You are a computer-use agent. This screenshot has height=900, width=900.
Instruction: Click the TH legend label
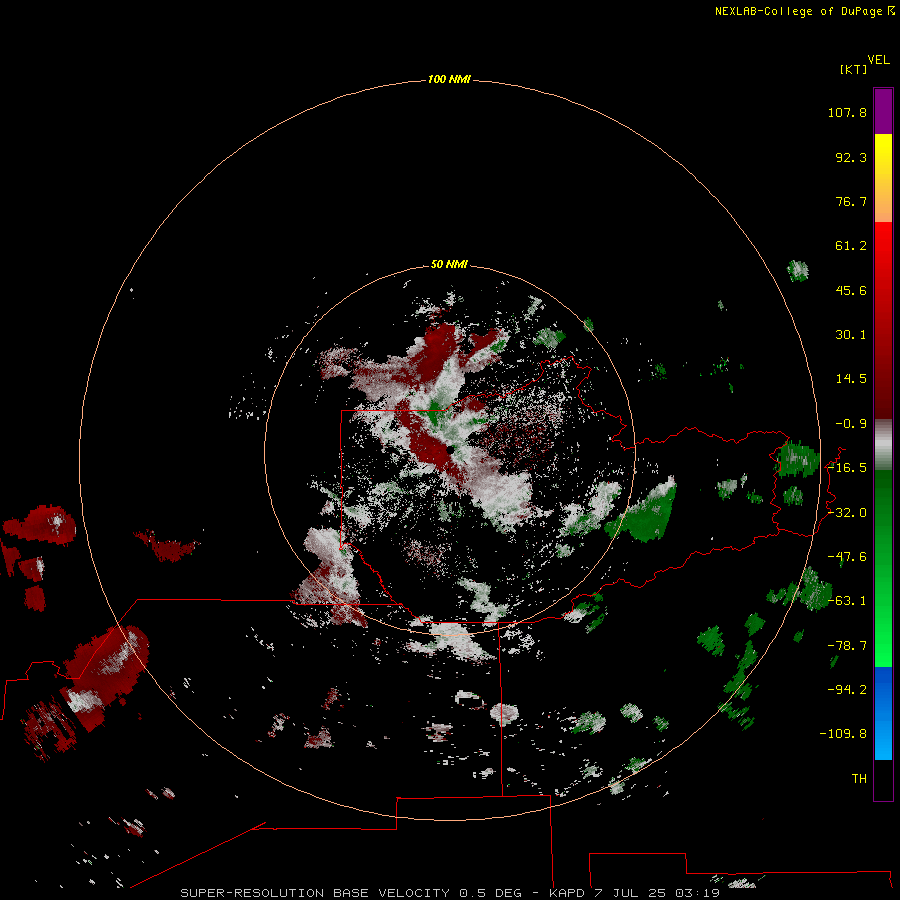(x=859, y=778)
